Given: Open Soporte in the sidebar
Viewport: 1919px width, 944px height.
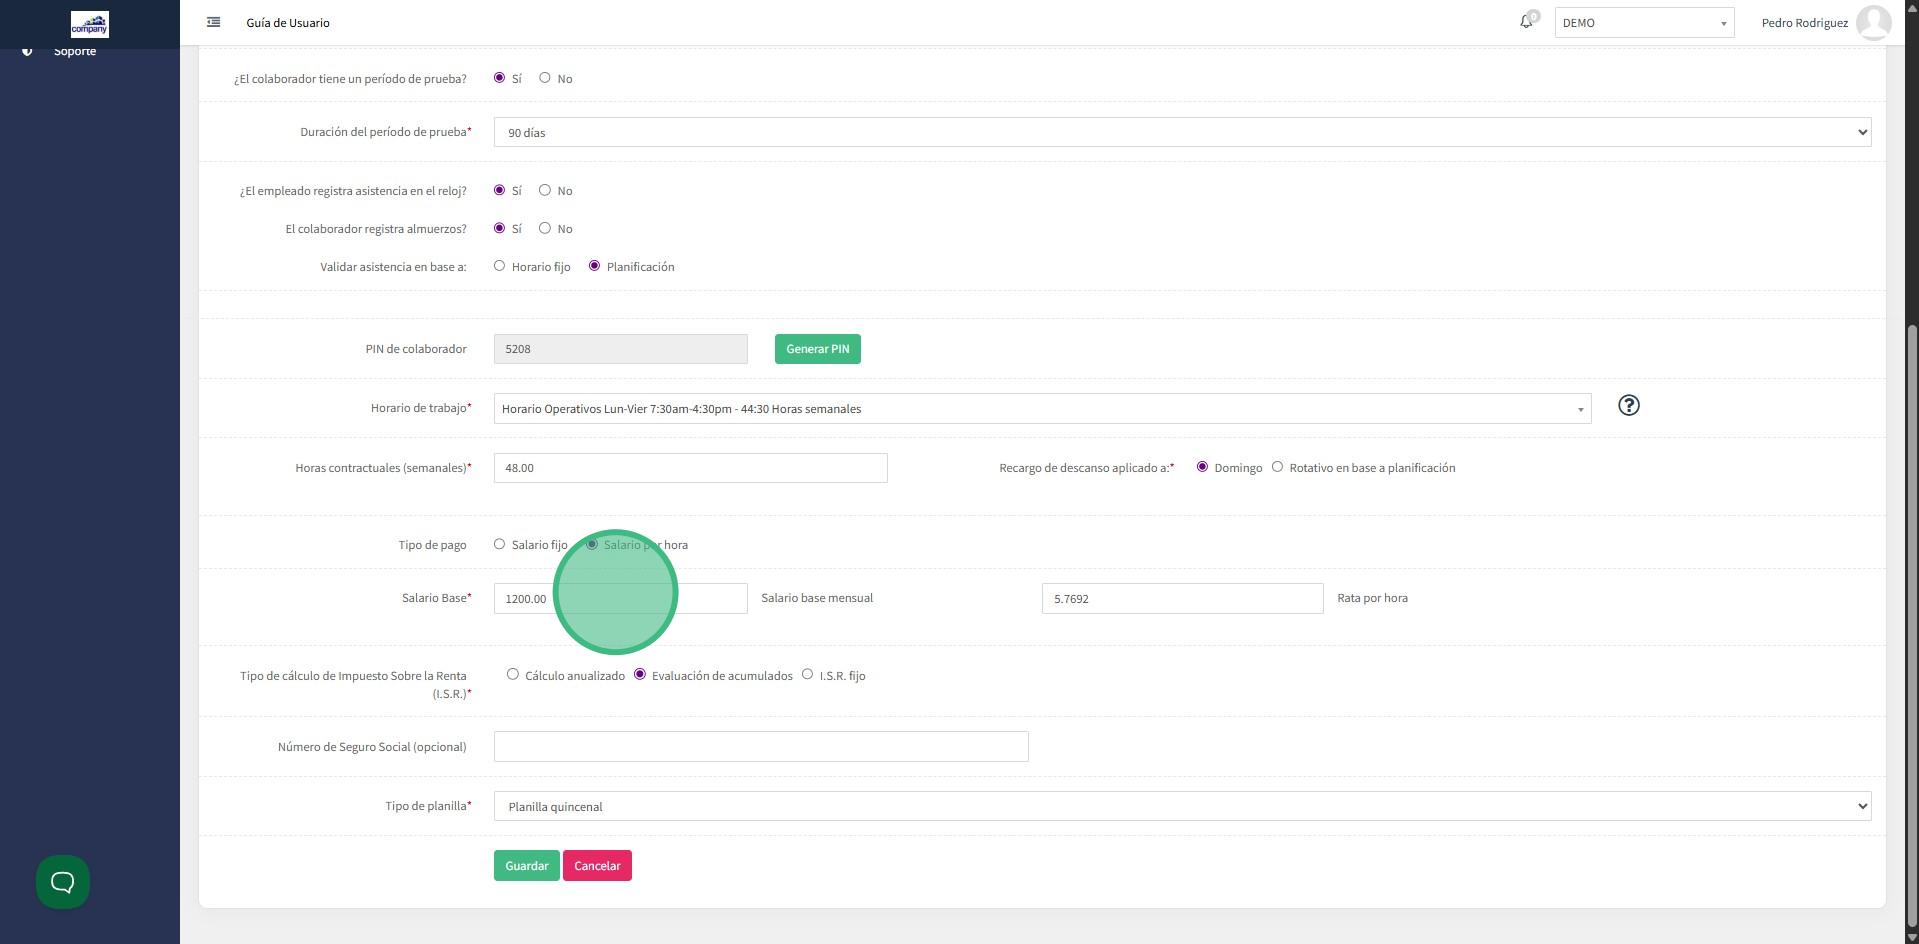Looking at the screenshot, I should (75, 51).
